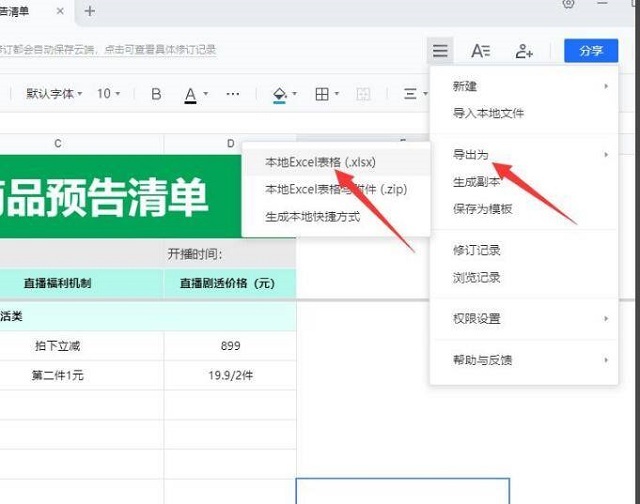The width and height of the screenshot is (640, 504).
Task: Click the blue 分享 share button
Action: click(x=591, y=51)
